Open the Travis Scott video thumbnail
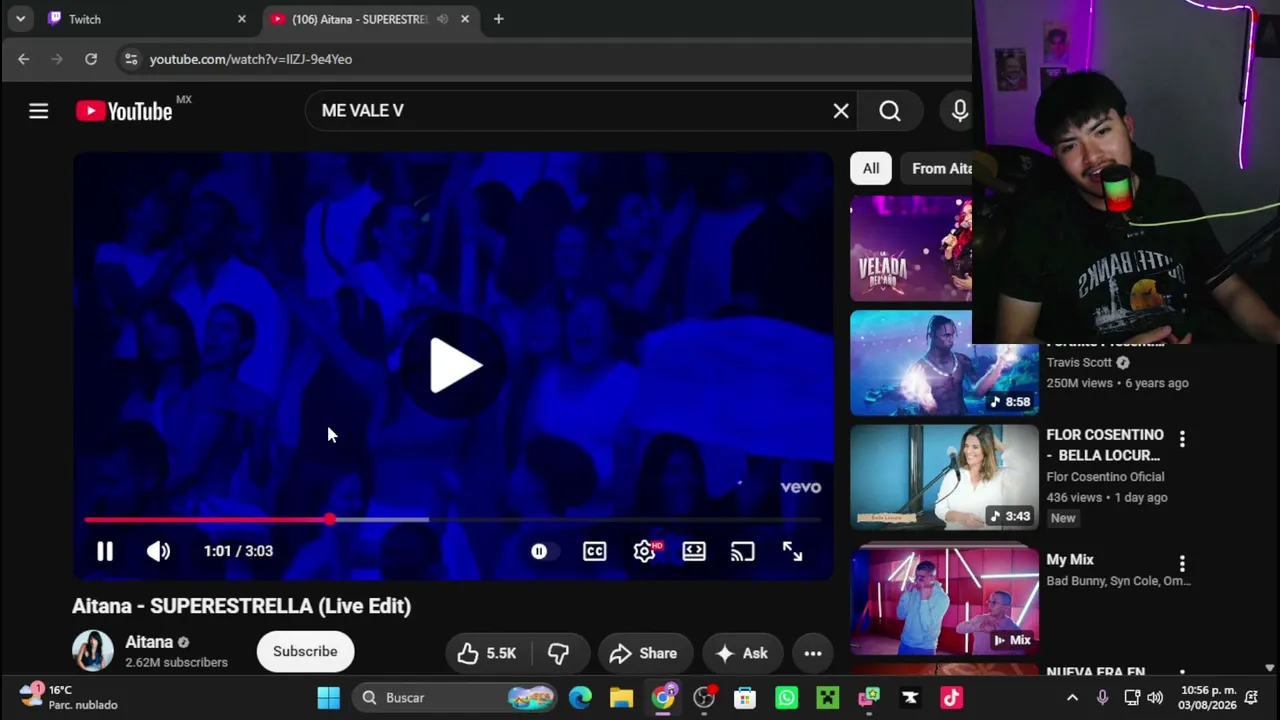 click(944, 363)
